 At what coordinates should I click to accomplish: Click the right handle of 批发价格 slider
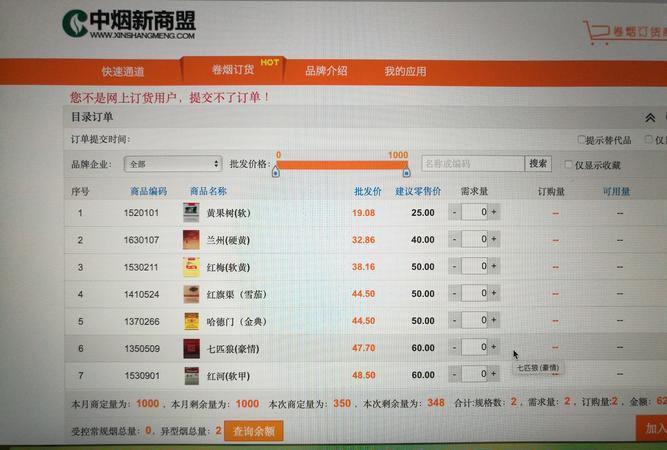406,172
